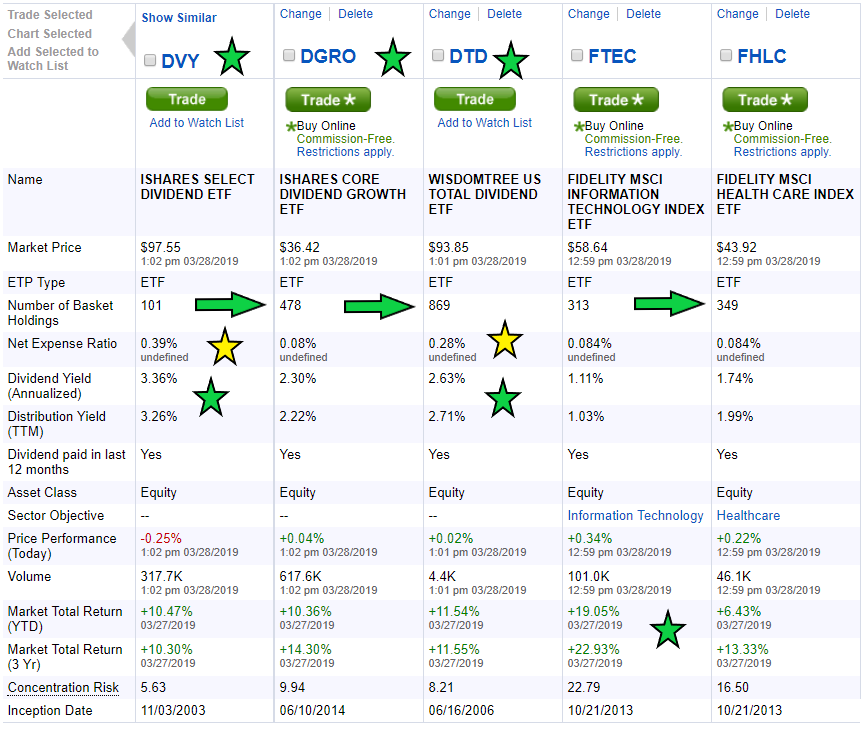Click Change link above DGRO column
The width and height of the screenshot is (864, 732).
[301, 14]
